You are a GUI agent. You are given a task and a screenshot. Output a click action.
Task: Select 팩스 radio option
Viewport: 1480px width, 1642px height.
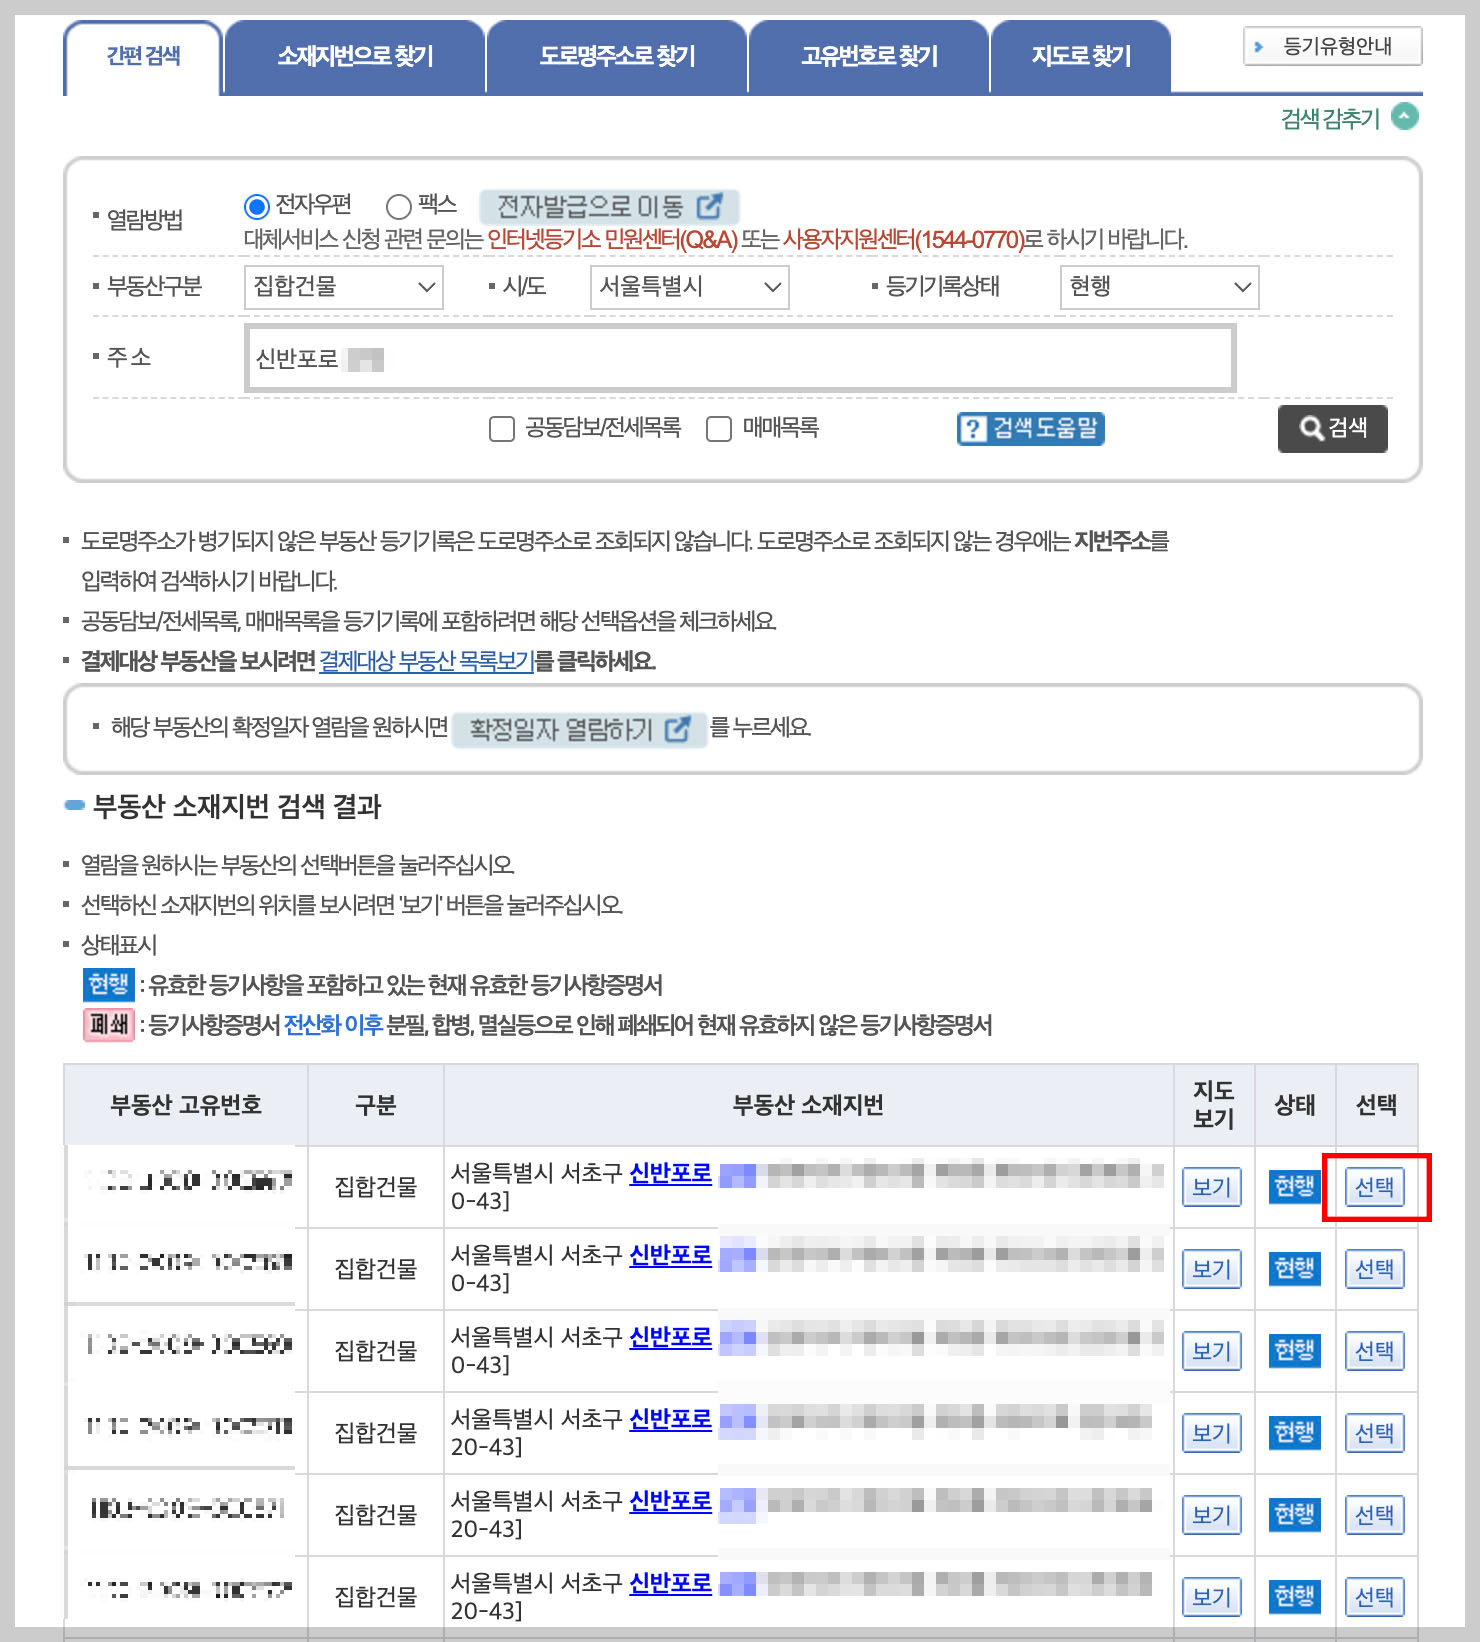[399, 206]
